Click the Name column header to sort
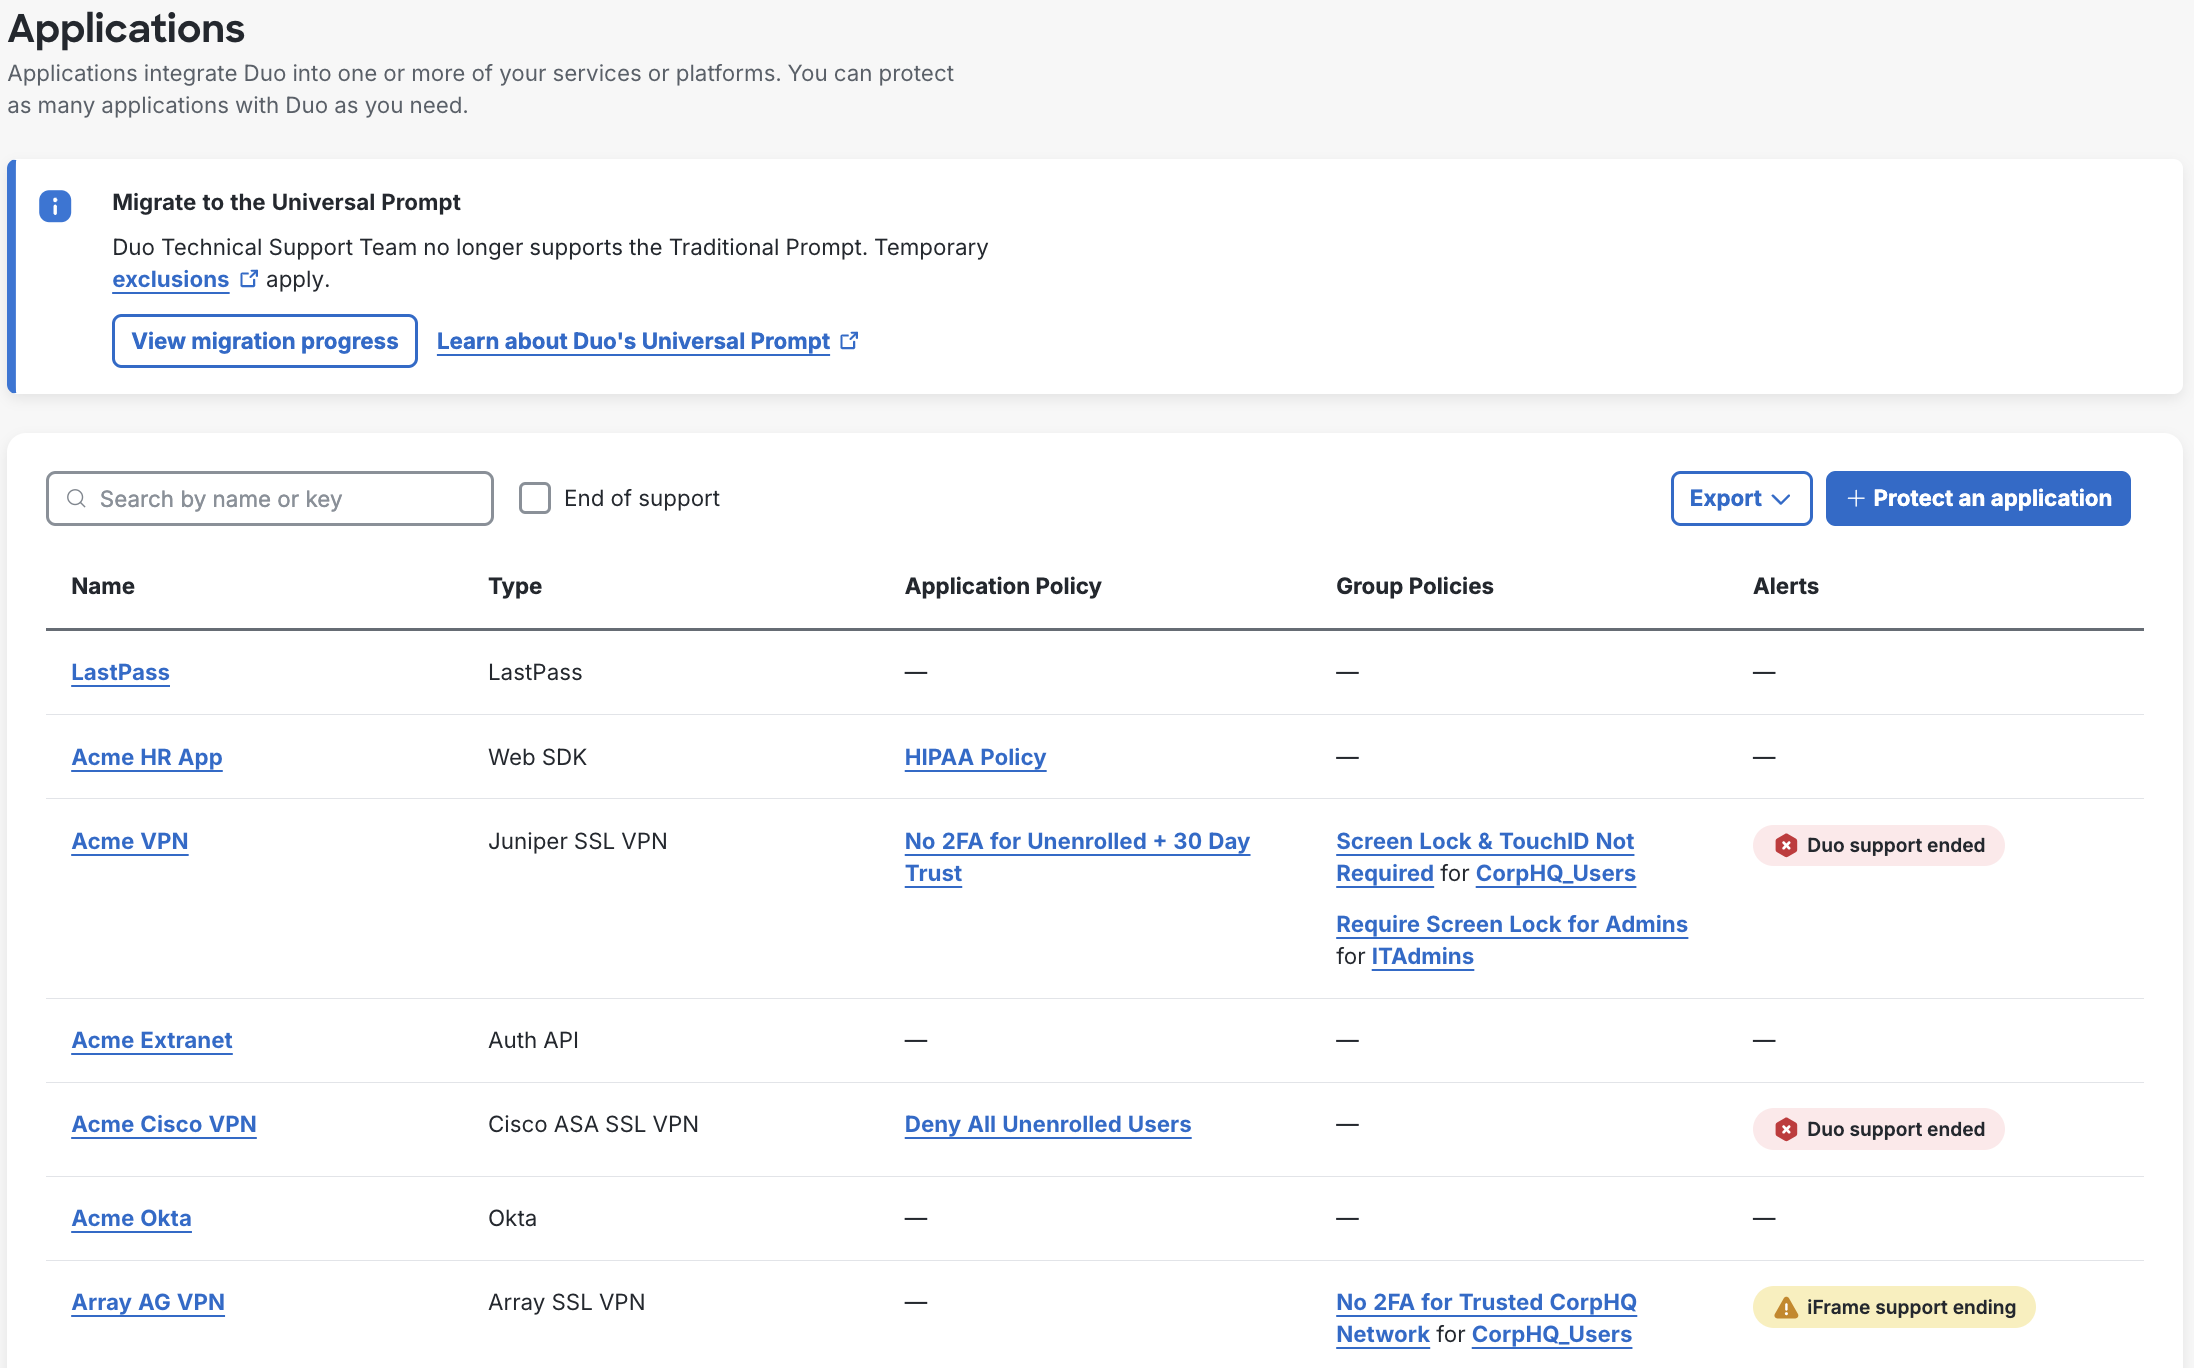The height and width of the screenshot is (1368, 2194). [x=101, y=586]
